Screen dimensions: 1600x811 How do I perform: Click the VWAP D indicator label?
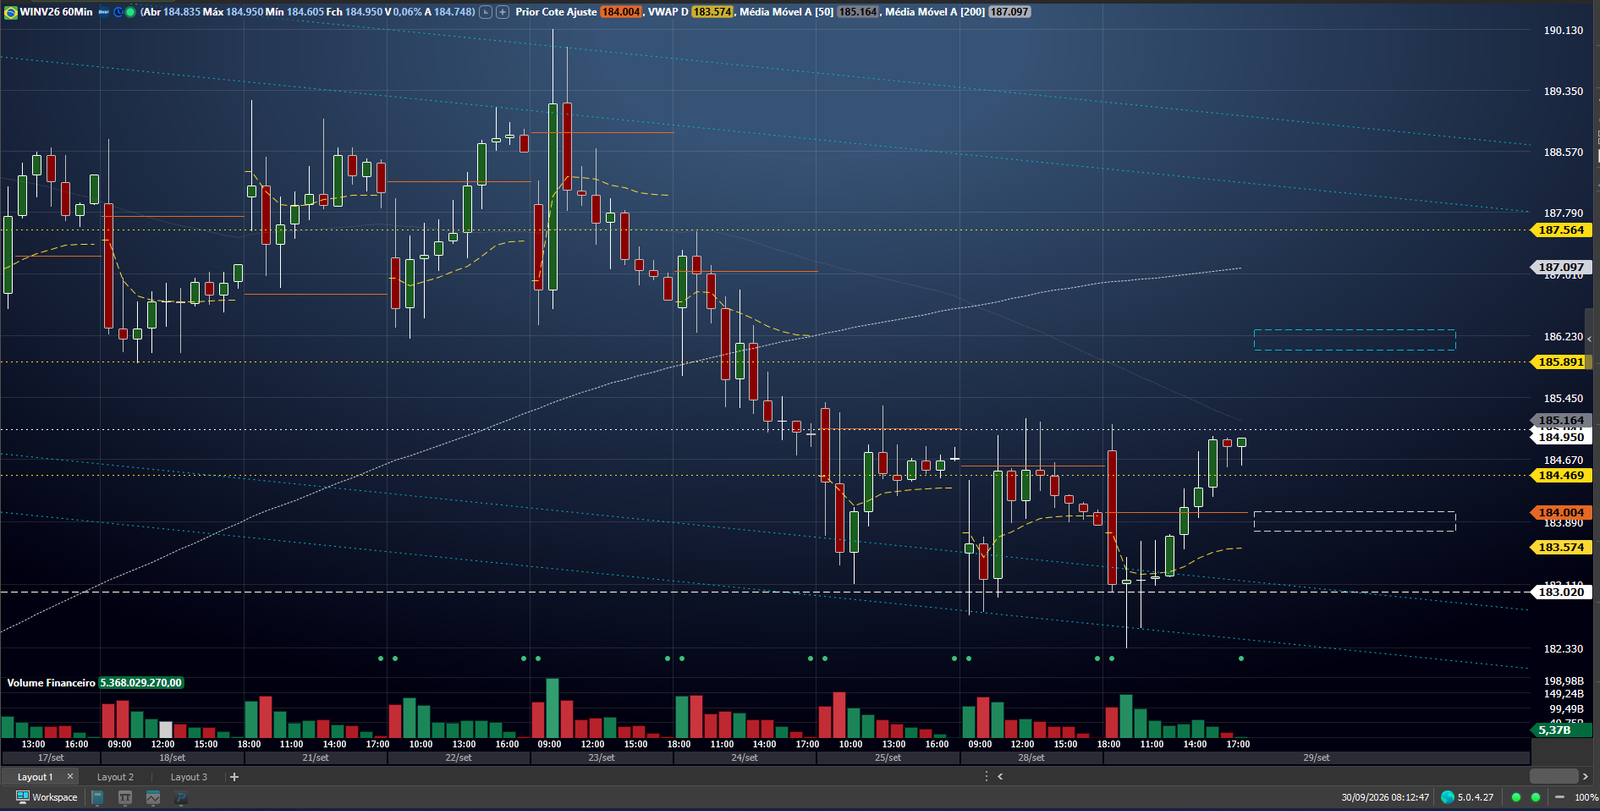point(668,12)
